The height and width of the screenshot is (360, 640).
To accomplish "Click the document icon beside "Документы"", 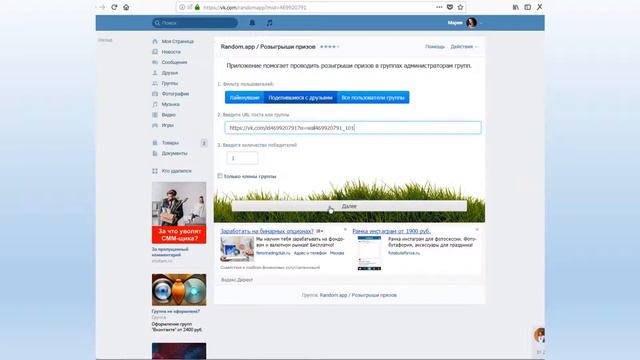I will (155, 153).
